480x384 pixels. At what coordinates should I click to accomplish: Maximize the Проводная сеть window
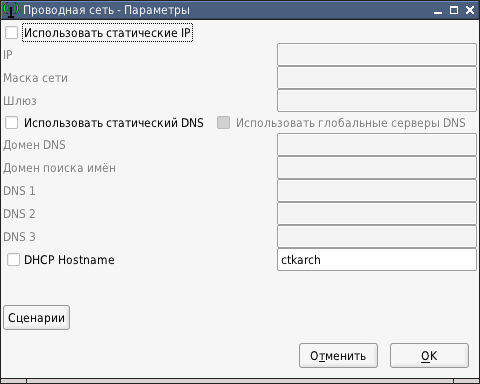point(454,10)
